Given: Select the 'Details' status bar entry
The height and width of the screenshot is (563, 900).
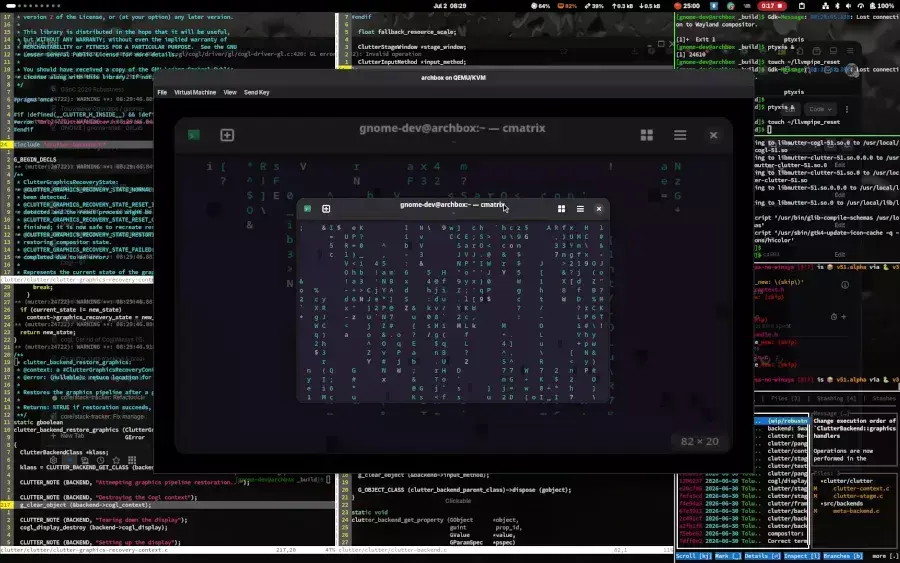Looking at the screenshot, I should [x=762, y=556].
